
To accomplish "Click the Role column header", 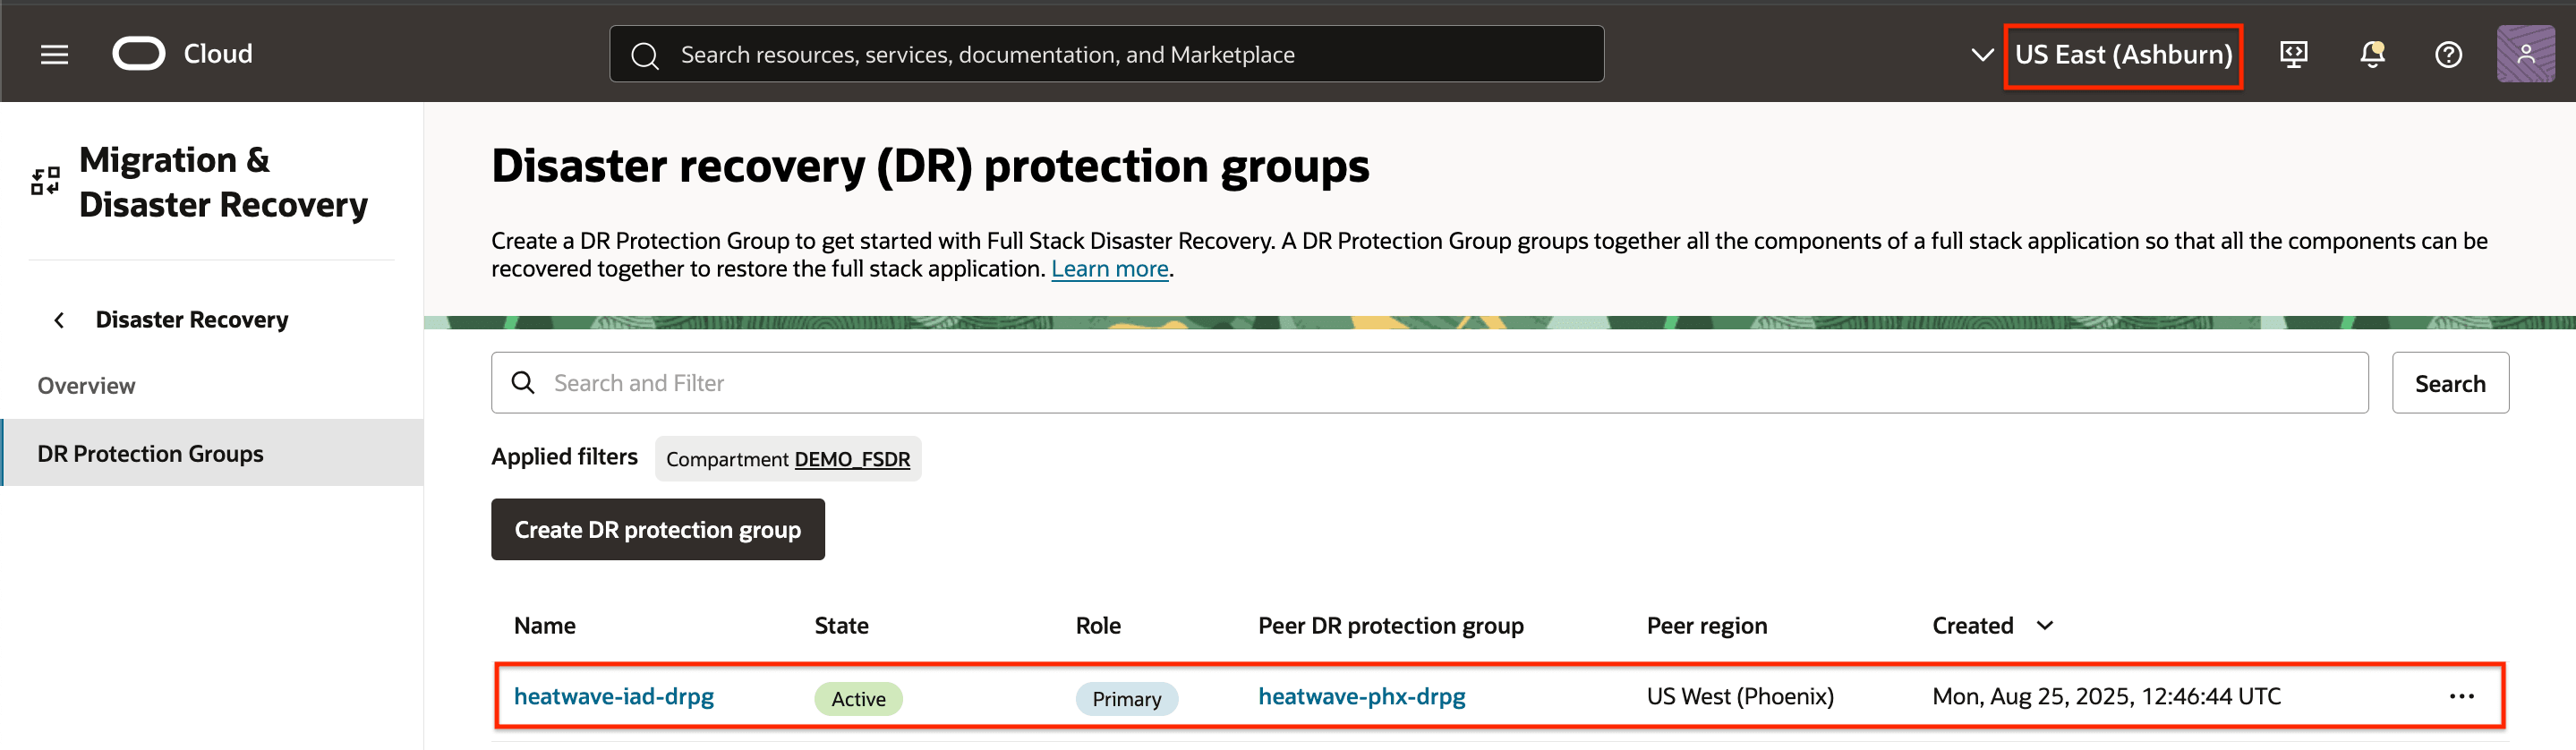I will point(1098,626).
